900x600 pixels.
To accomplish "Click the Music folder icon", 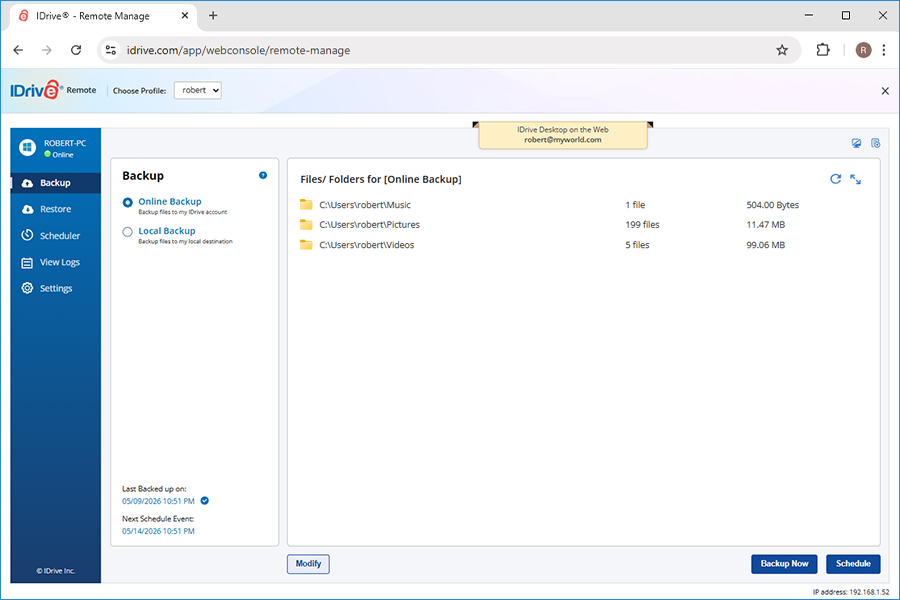I will point(306,204).
